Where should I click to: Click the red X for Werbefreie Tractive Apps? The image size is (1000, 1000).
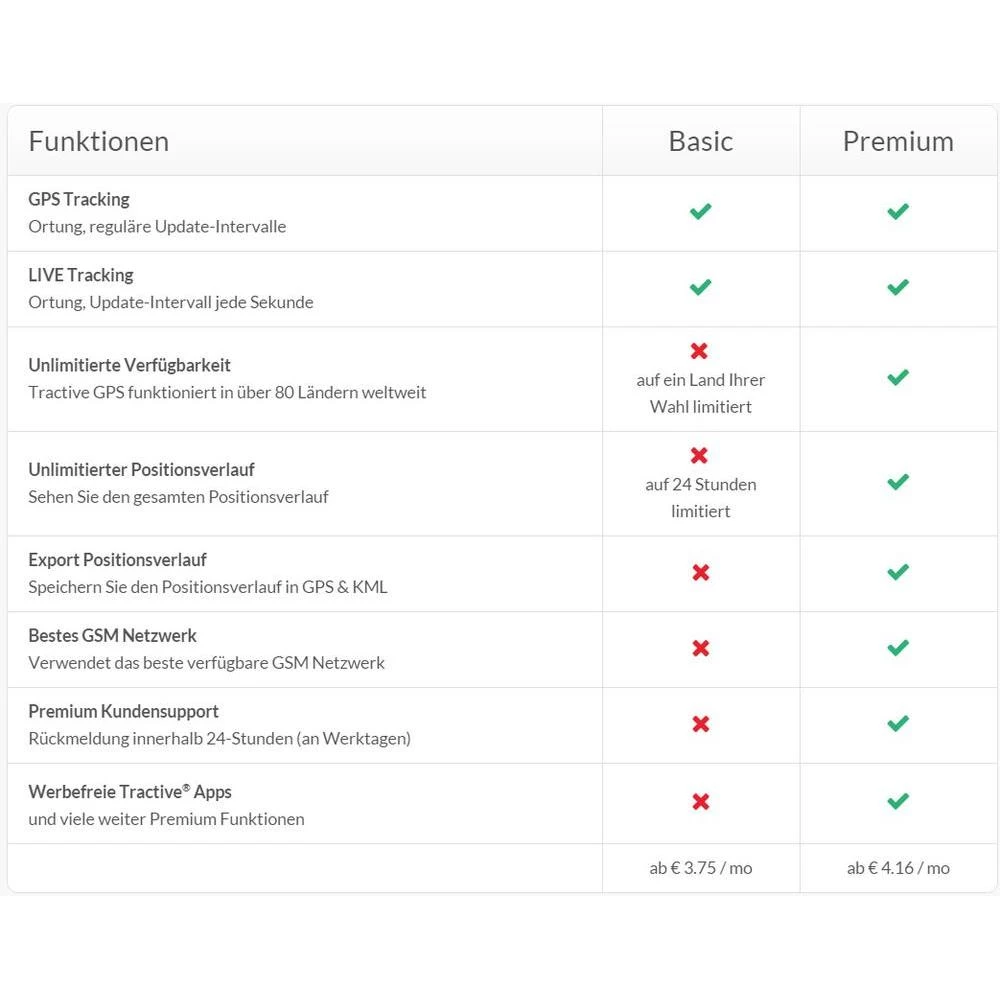(x=700, y=802)
